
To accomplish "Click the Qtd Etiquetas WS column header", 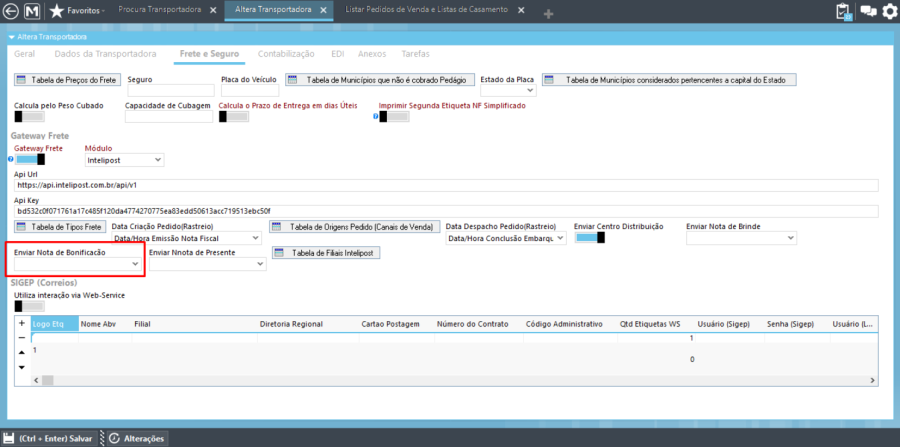I will pyautogui.click(x=654, y=324).
